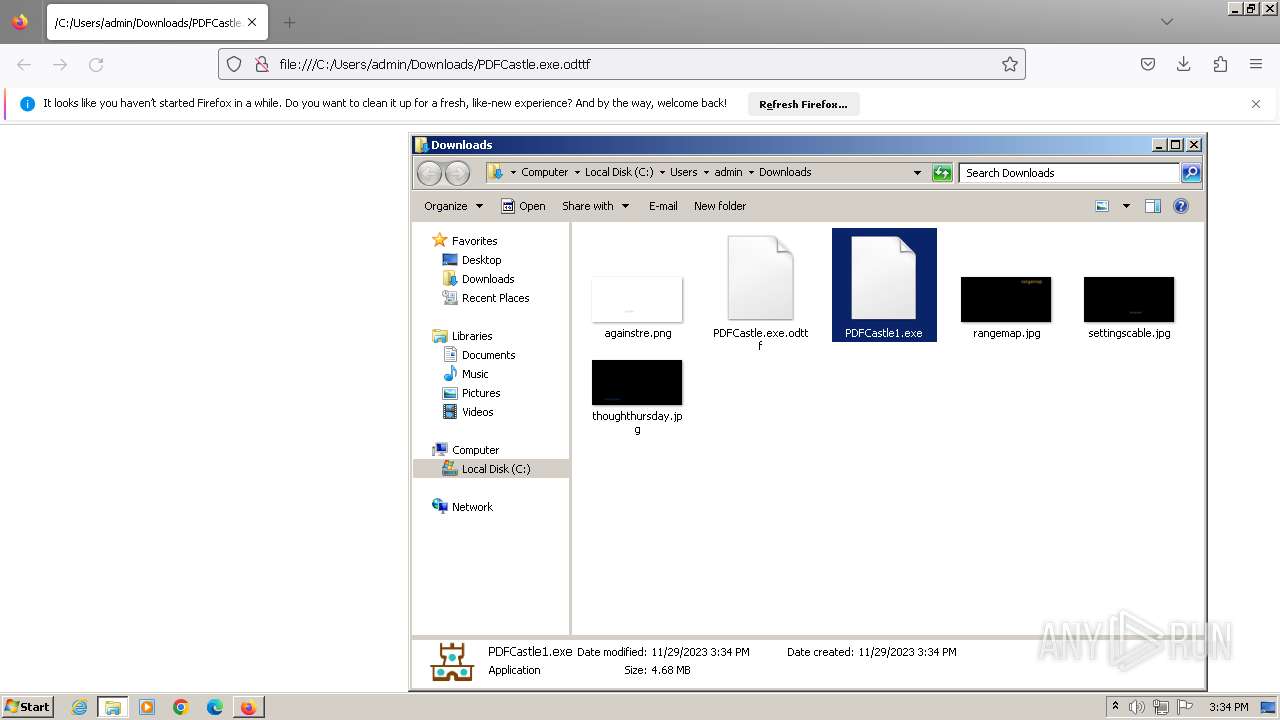1280x720 pixels.
Task: Open the Share with menu
Action: click(x=595, y=206)
